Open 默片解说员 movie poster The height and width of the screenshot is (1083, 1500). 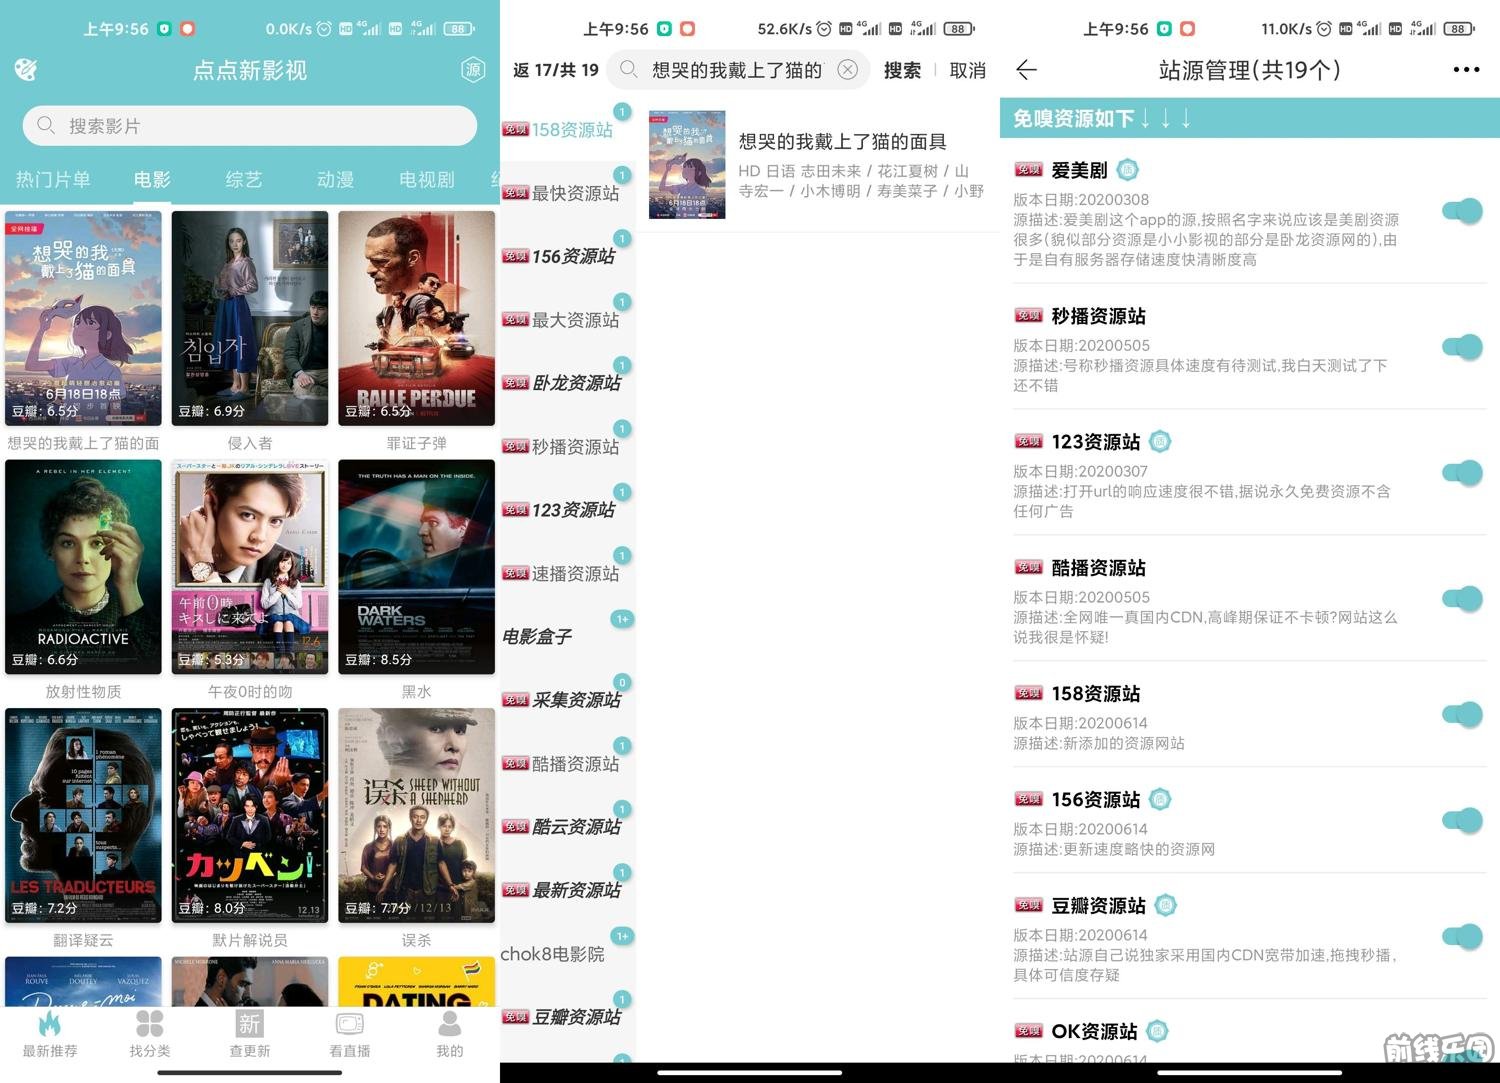click(x=250, y=816)
